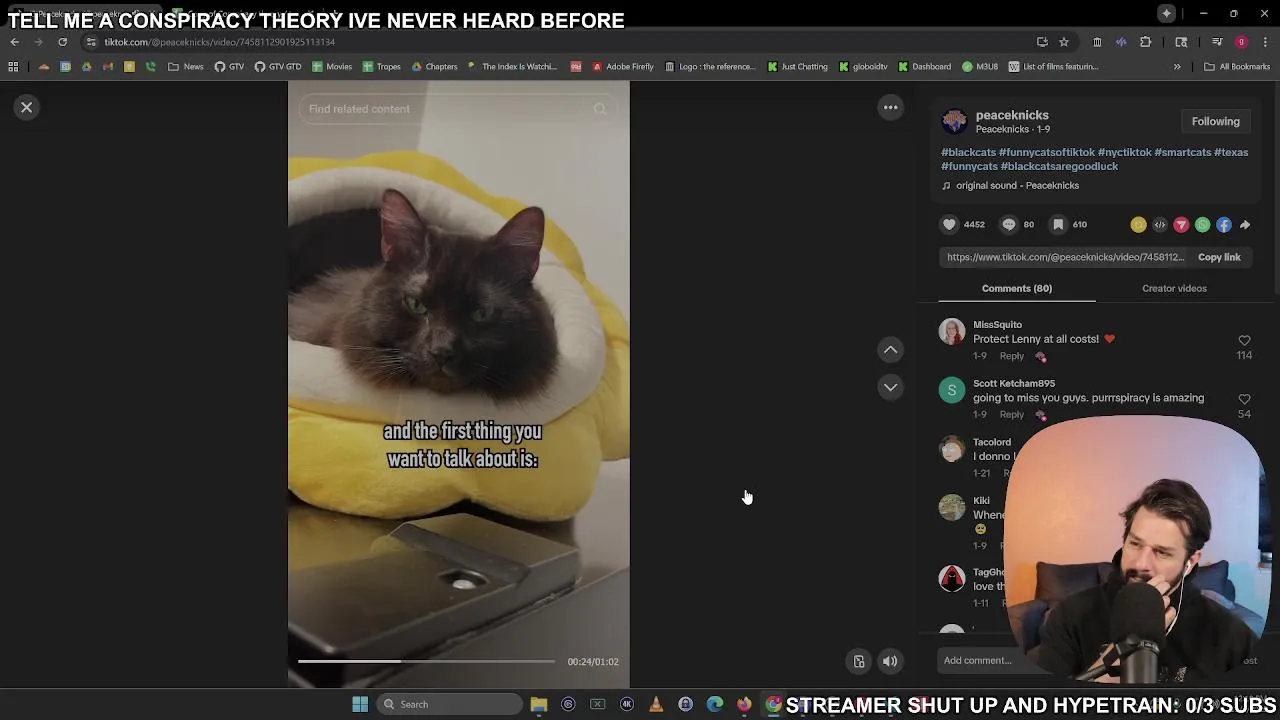Click the Following button
Viewport: 1280px width, 720px height.
click(x=1215, y=121)
